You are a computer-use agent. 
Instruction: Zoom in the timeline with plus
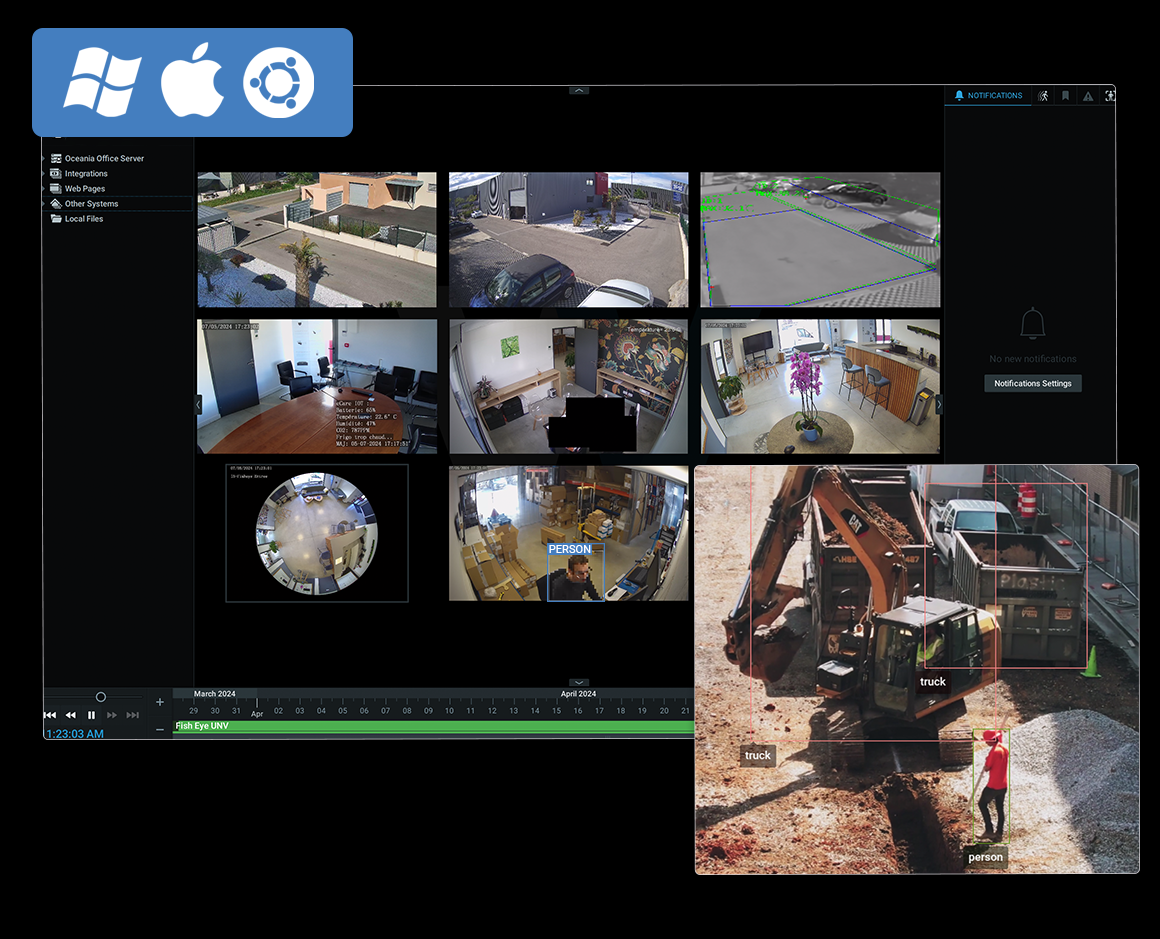coord(160,702)
